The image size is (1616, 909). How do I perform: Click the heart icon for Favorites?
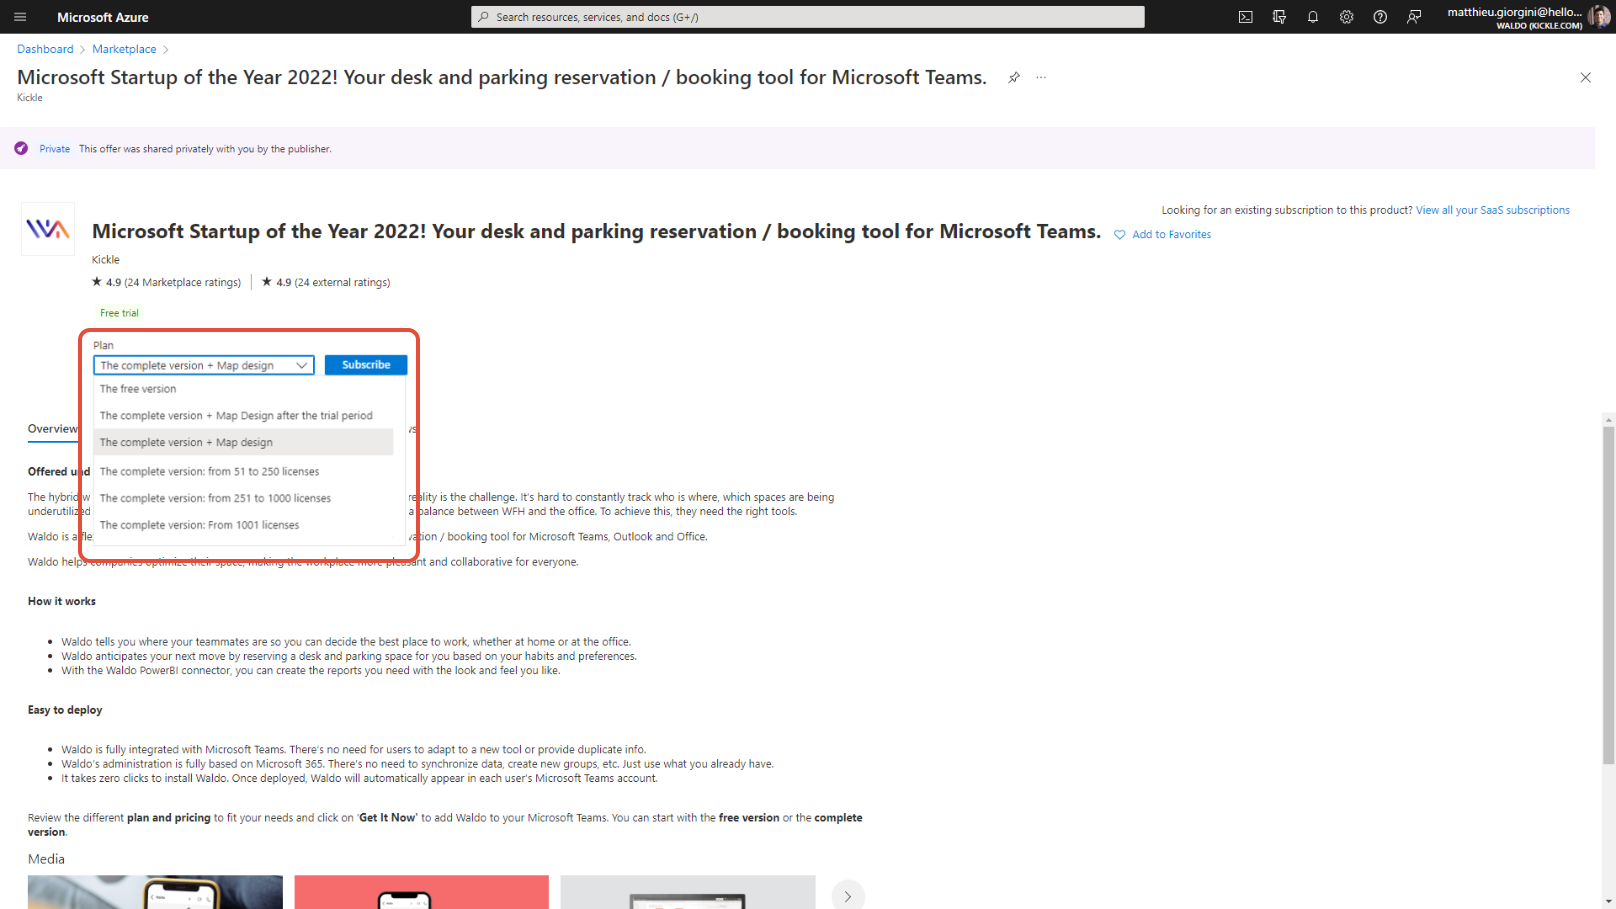[x=1120, y=235]
